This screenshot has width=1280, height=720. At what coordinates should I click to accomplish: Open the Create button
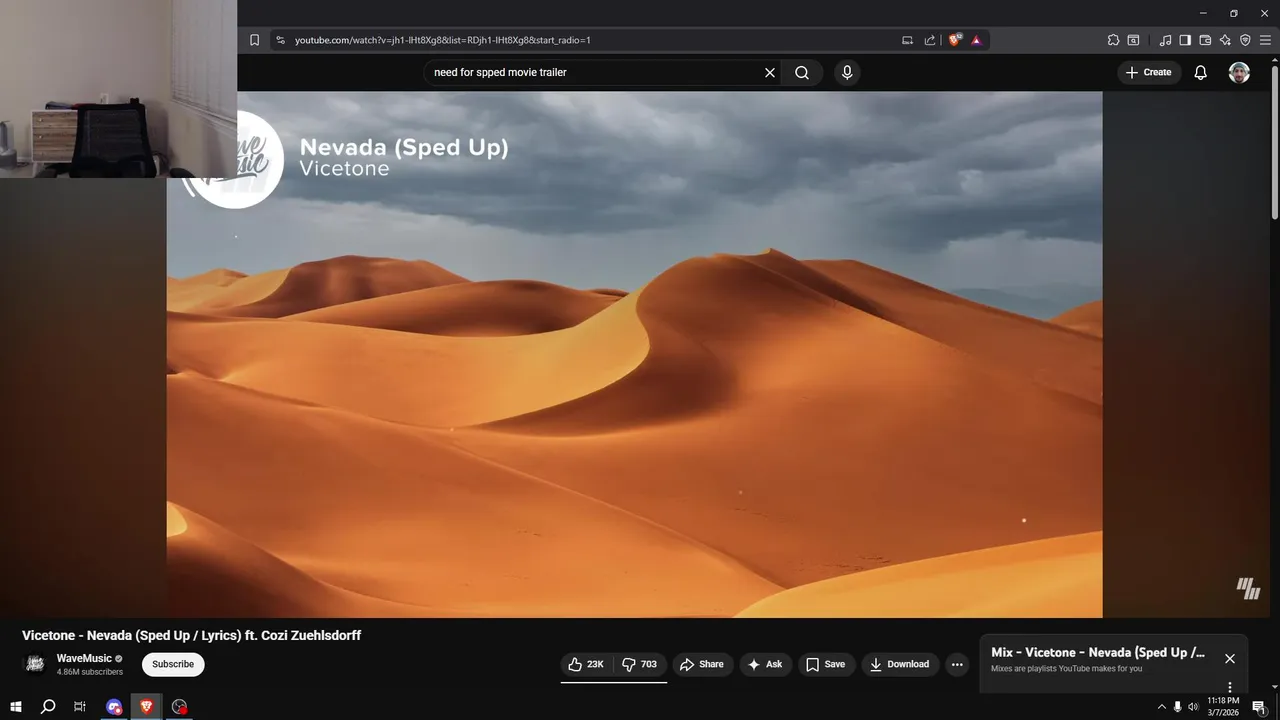[x=1148, y=72]
